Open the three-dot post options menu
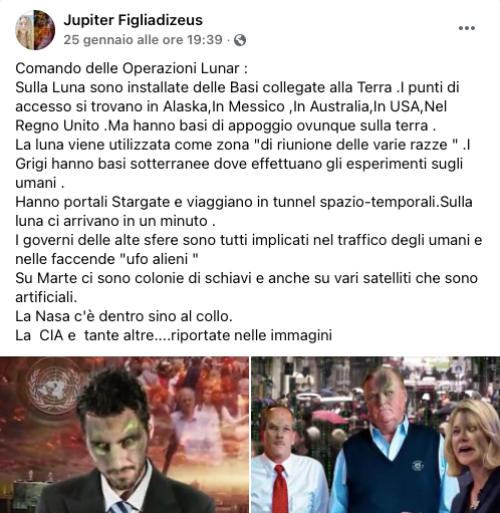Image resolution: width=500 pixels, height=513 pixels. click(467, 28)
